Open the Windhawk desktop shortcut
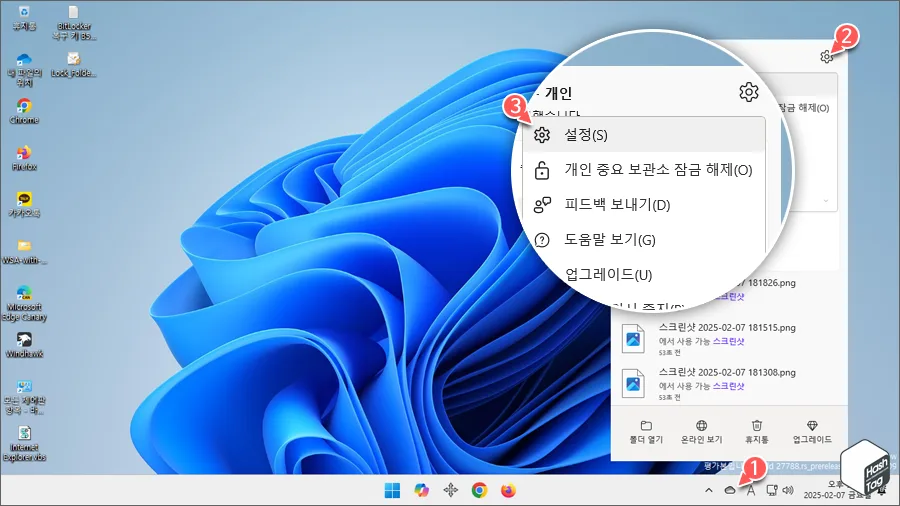Viewport: 900px width, 506px height. [24, 345]
